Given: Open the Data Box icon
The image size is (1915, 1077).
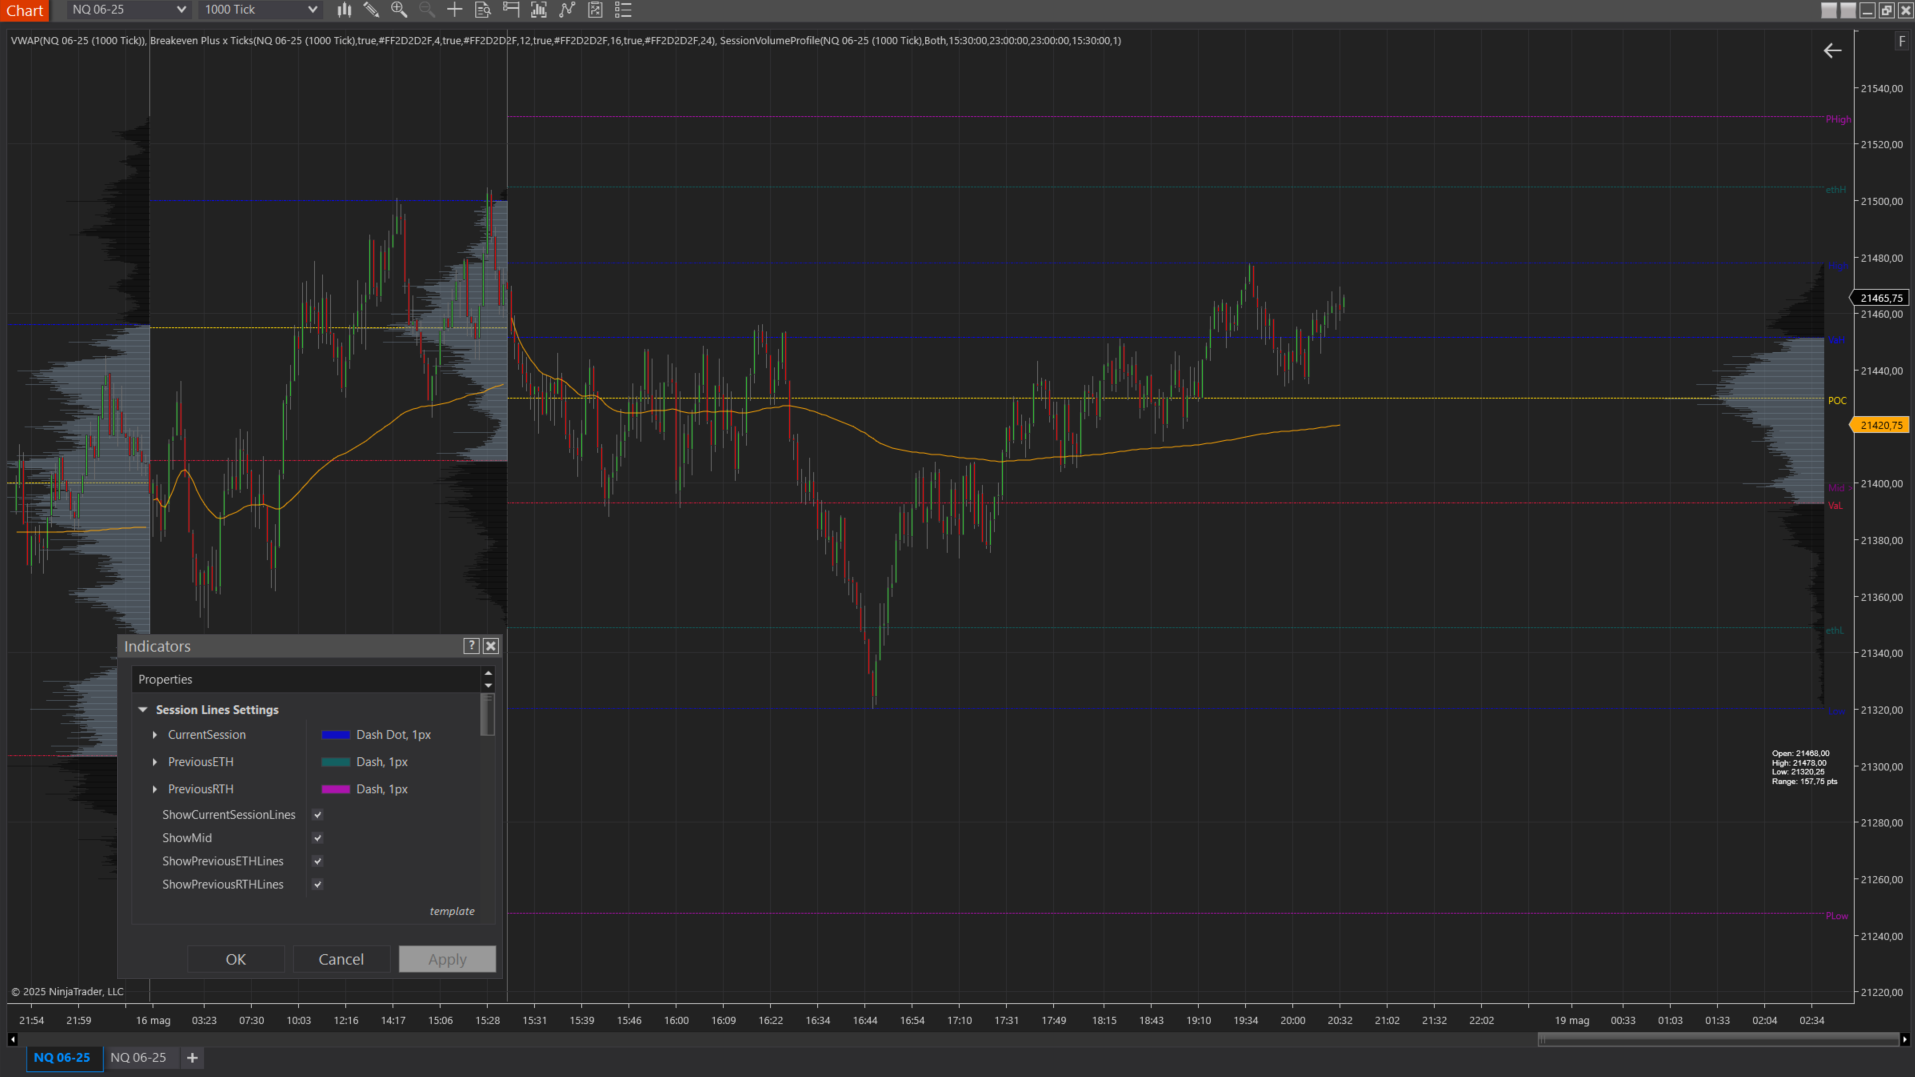Looking at the screenshot, I should [481, 9].
